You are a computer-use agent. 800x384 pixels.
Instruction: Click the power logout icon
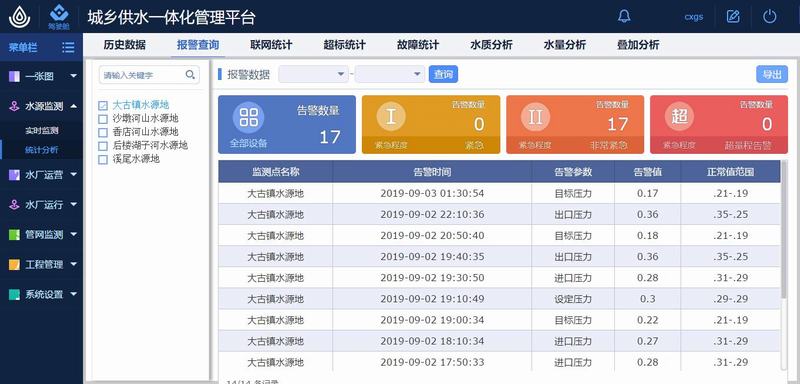click(769, 16)
